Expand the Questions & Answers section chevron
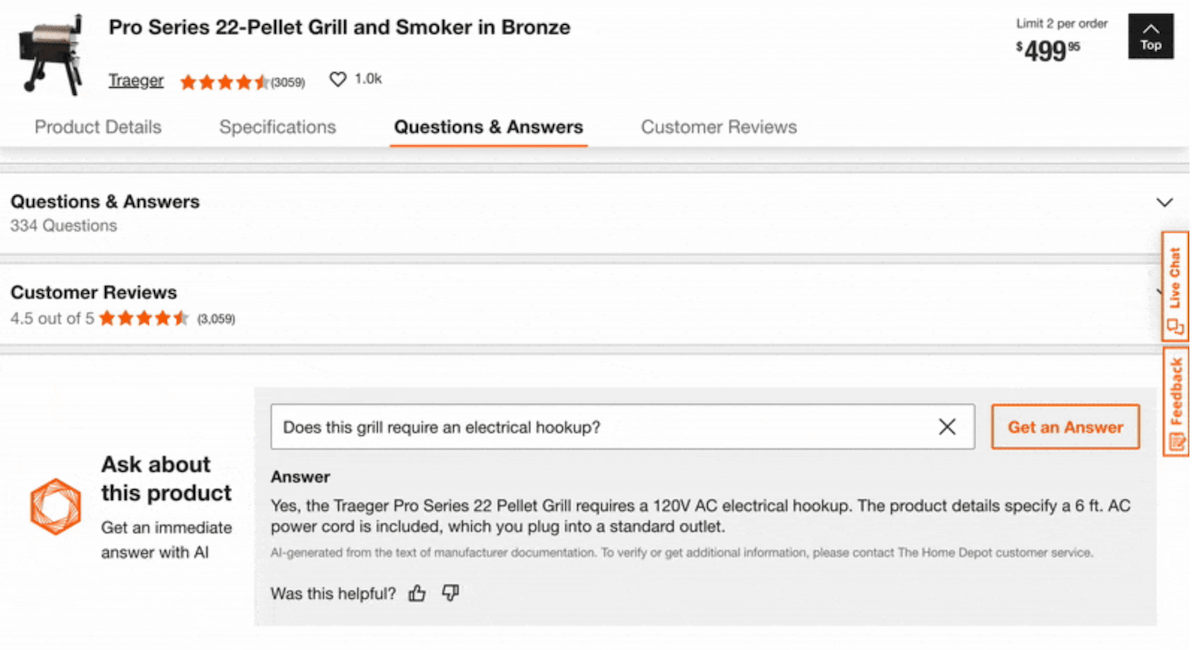1200x650 pixels. (x=1164, y=203)
